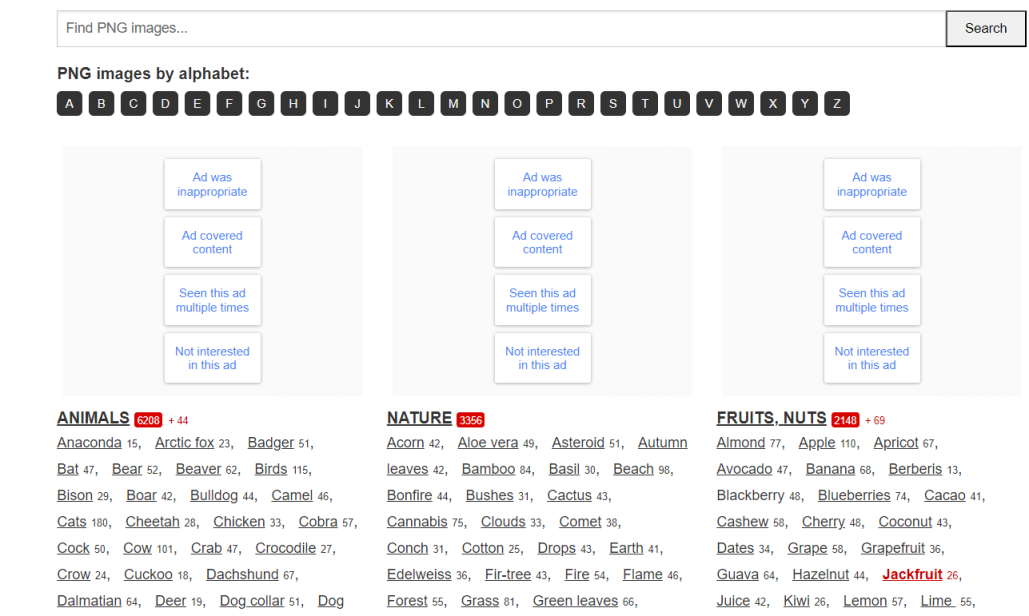
Task: Open the FRUITS, NUTS category heading
Action: [771, 419]
